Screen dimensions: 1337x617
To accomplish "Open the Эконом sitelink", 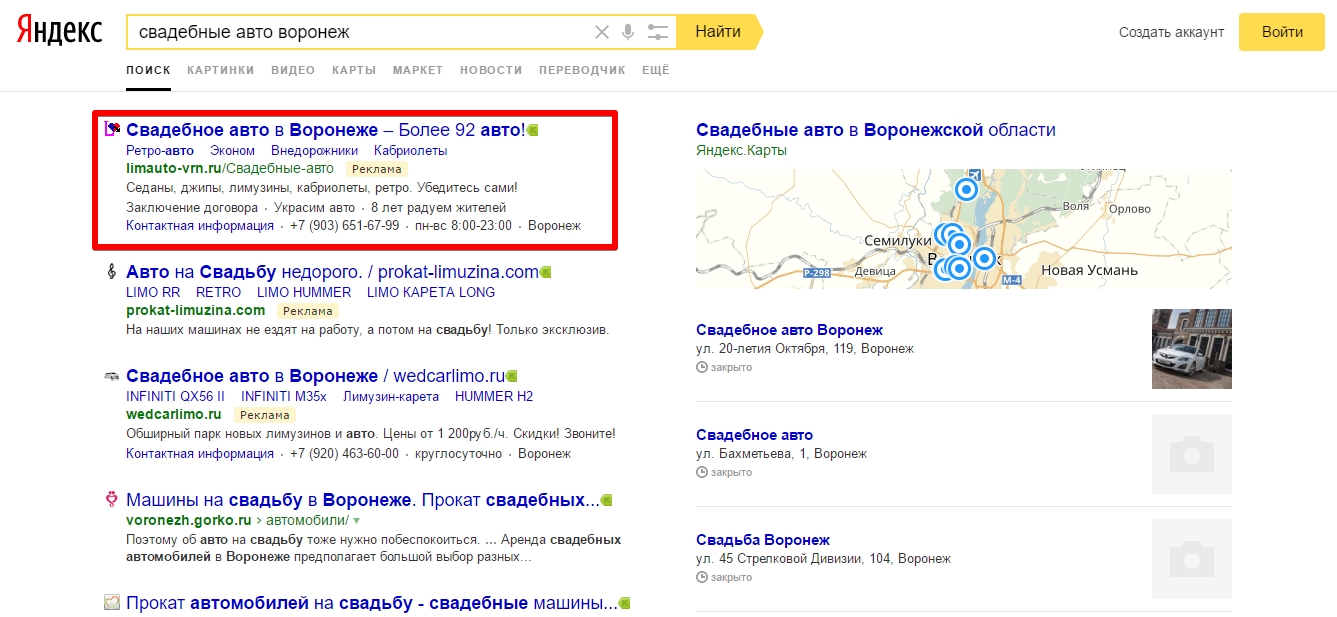I will click(x=232, y=150).
